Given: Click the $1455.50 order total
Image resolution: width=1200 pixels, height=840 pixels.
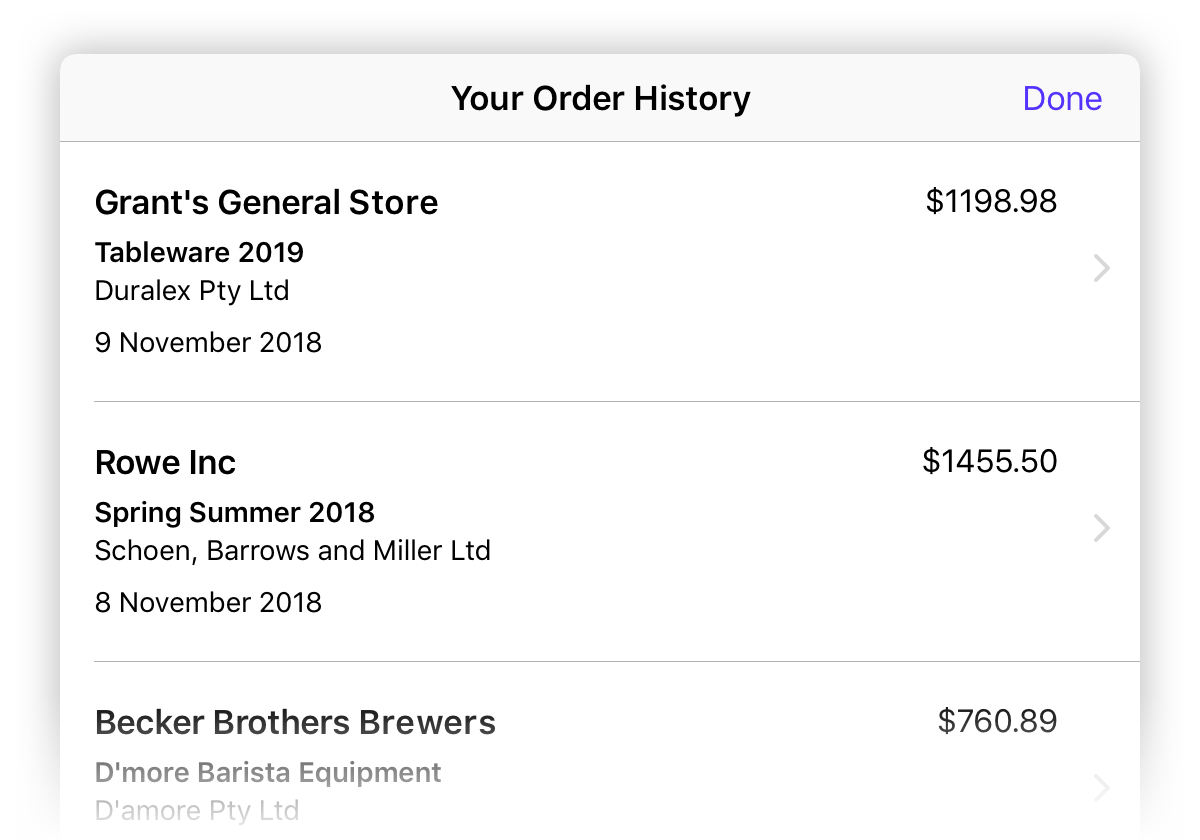Looking at the screenshot, I should tap(990, 461).
